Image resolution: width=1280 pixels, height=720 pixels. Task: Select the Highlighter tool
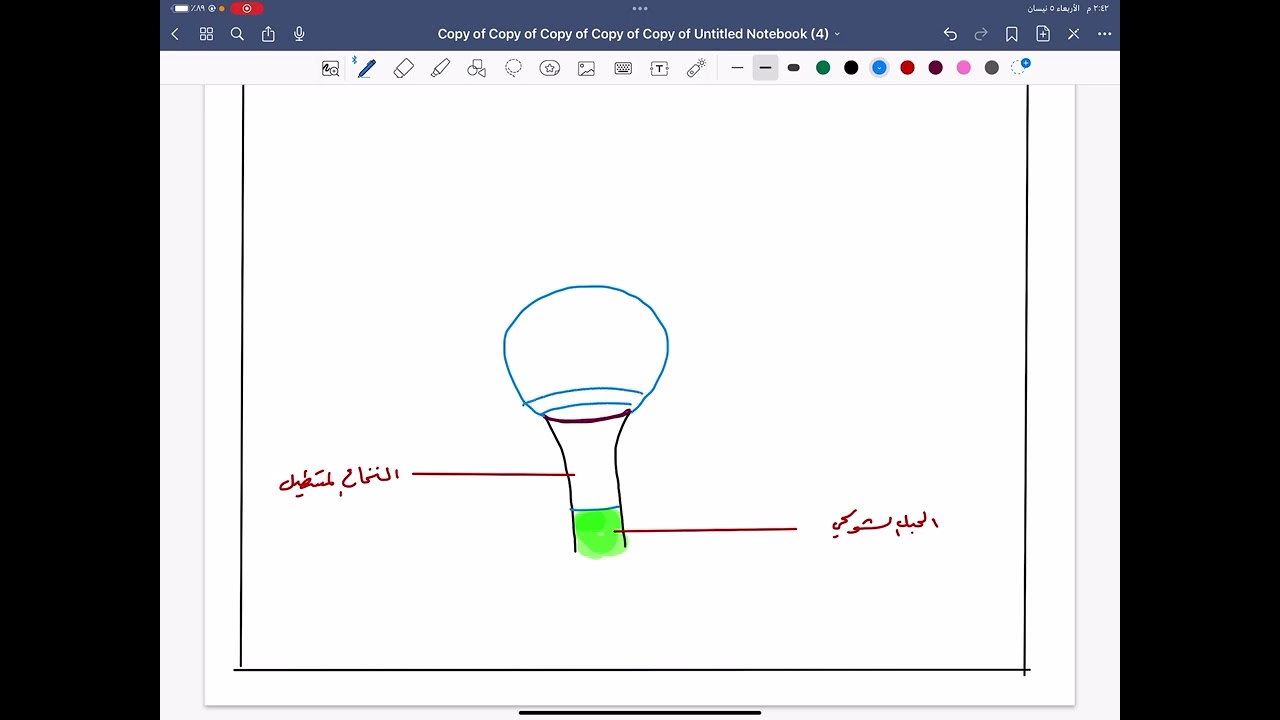(x=440, y=68)
